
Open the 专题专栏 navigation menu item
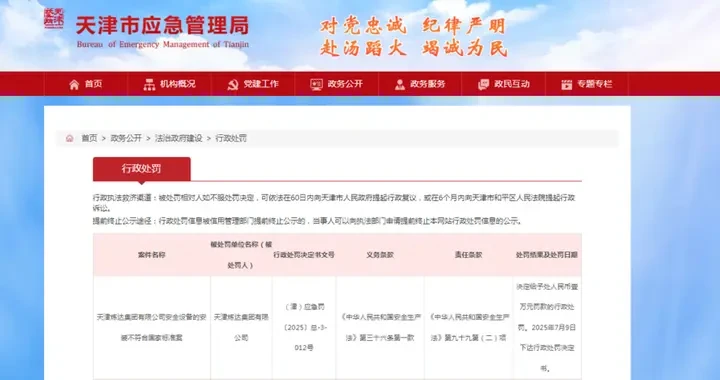pyautogui.click(x=587, y=84)
